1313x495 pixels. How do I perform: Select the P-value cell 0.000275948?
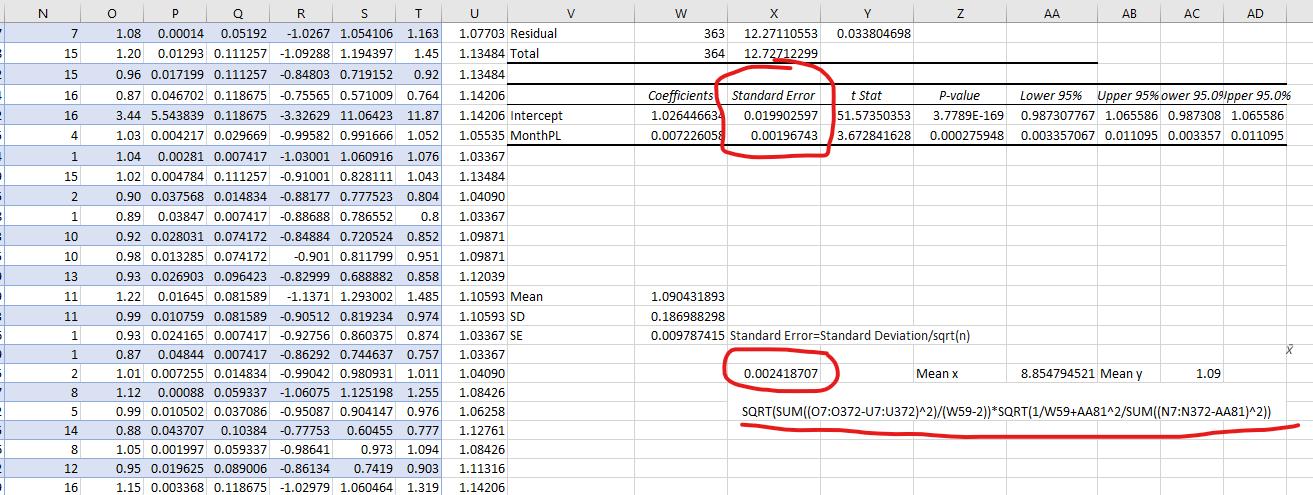click(x=960, y=135)
